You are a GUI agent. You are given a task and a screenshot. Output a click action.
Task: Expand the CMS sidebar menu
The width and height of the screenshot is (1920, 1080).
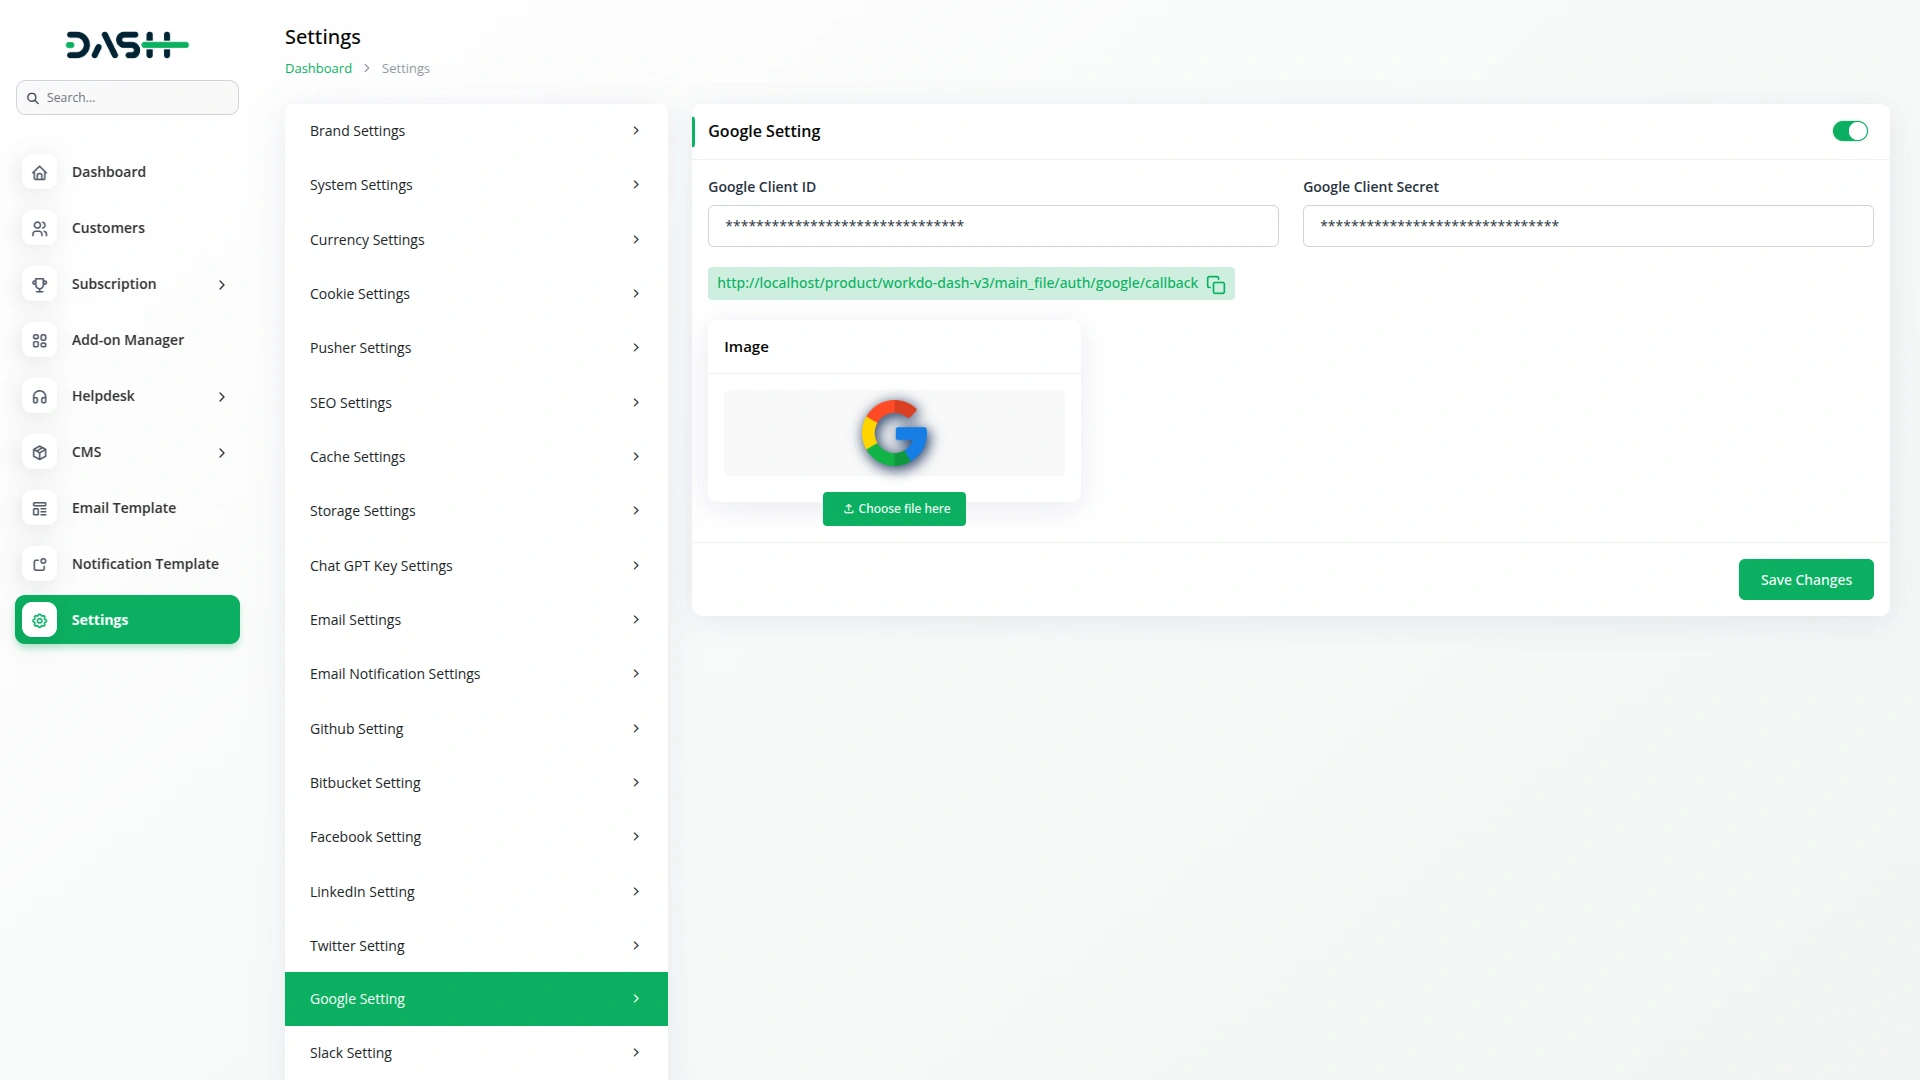pyautogui.click(x=222, y=452)
